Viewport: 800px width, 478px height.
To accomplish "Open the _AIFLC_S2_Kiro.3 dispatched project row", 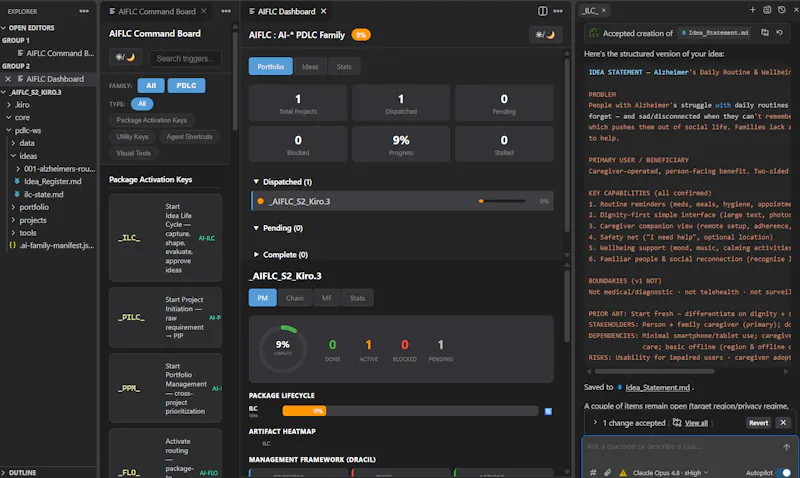I will (x=403, y=201).
